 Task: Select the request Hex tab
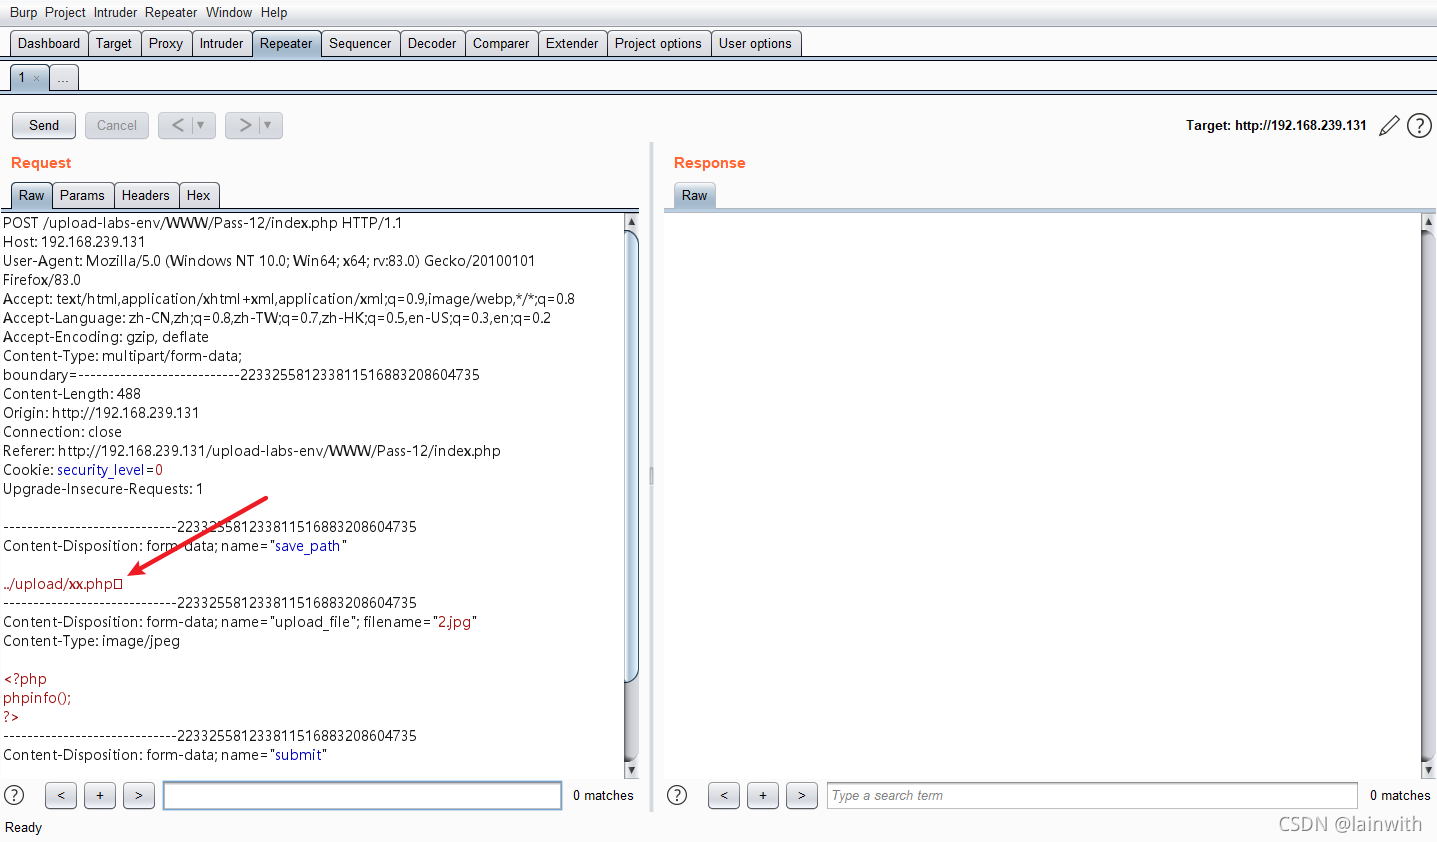pyautogui.click(x=198, y=195)
